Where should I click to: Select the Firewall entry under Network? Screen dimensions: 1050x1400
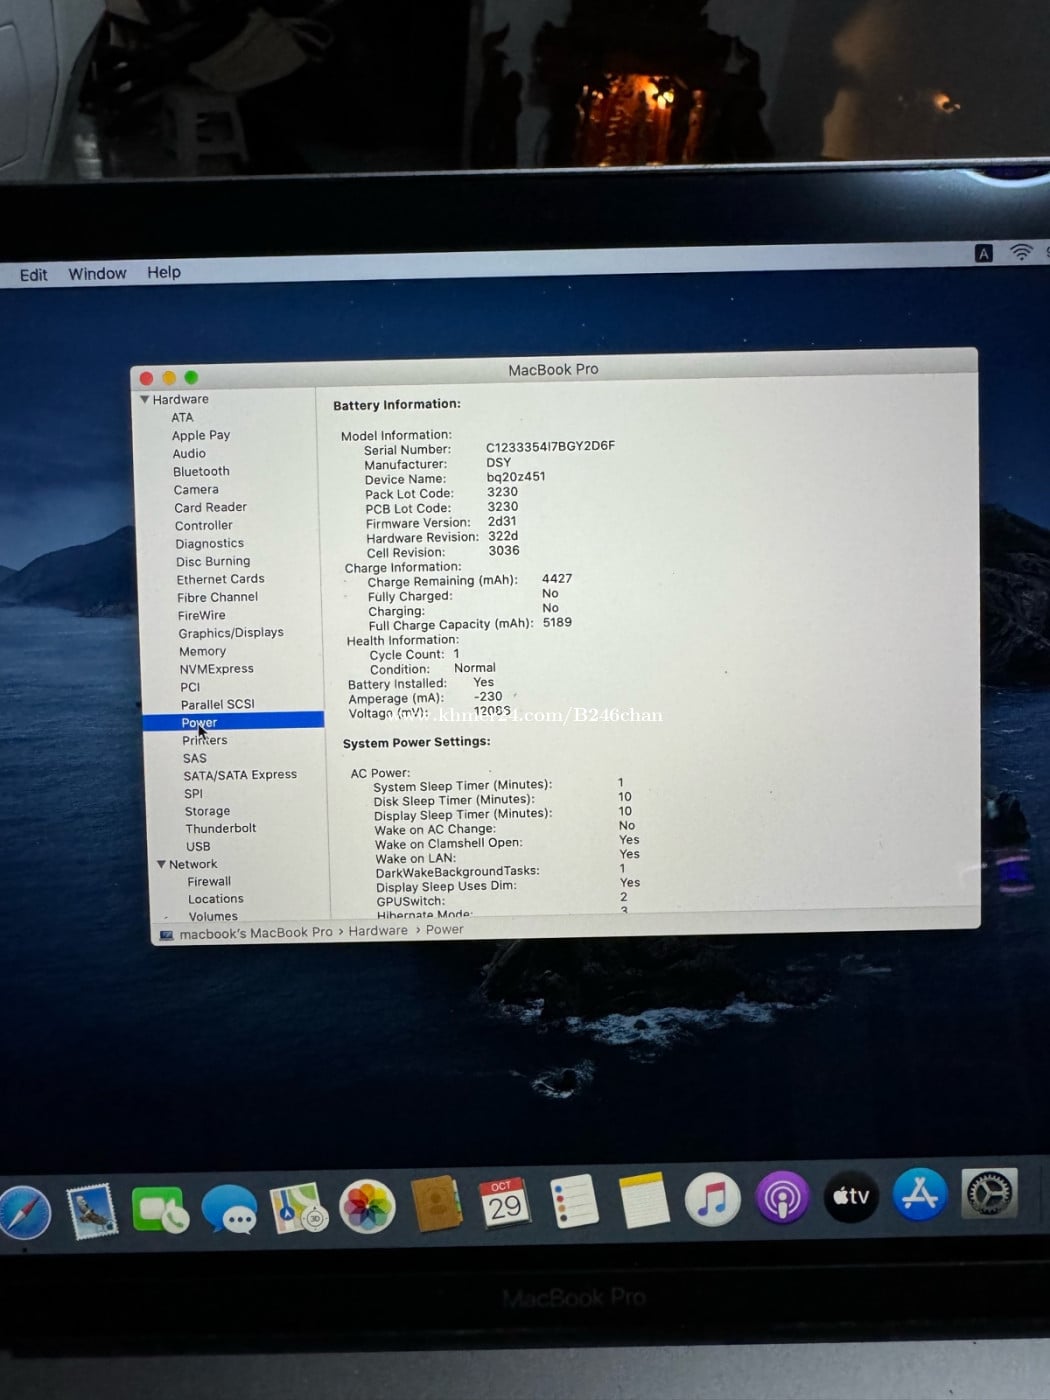(x=209, y=881)
